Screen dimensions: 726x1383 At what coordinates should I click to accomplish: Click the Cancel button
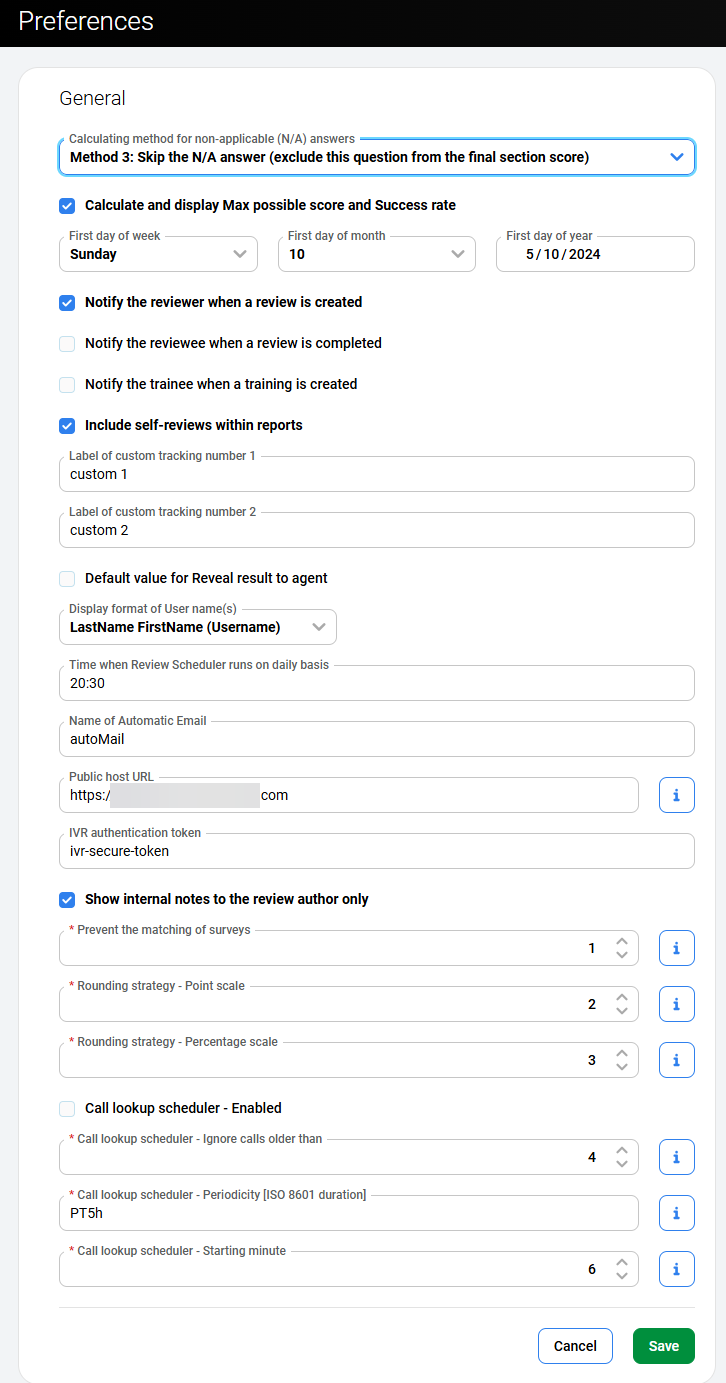coord(575,1346)
